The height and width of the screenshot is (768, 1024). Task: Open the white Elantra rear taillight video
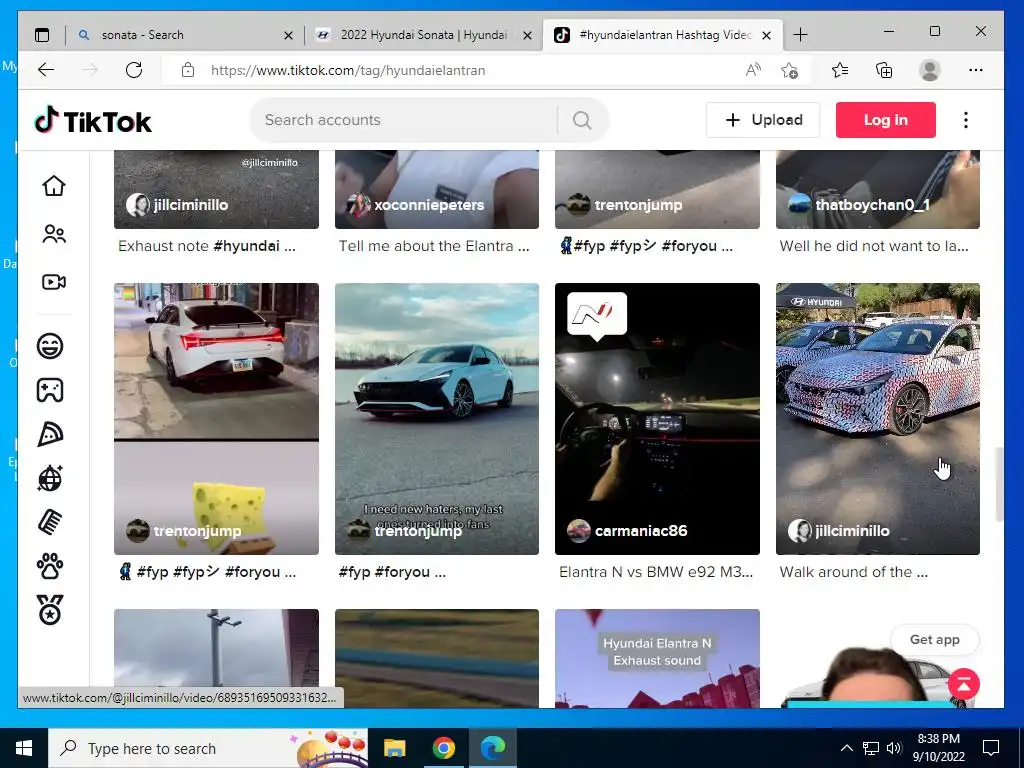point(216,419)
